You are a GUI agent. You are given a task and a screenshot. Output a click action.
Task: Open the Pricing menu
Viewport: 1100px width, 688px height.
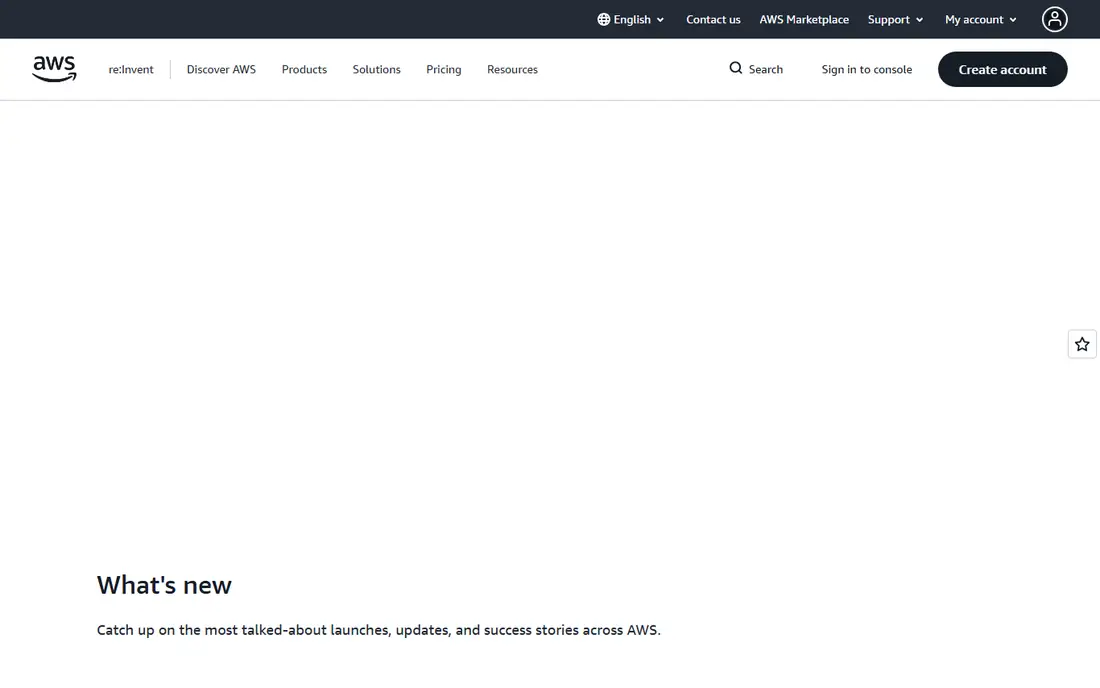pos(443,69)
